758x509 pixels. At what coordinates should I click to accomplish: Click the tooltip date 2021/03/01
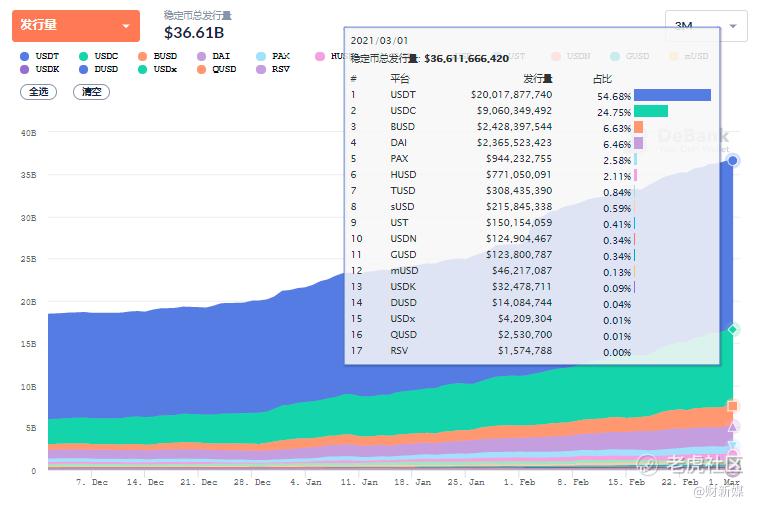tap(379, 41)
